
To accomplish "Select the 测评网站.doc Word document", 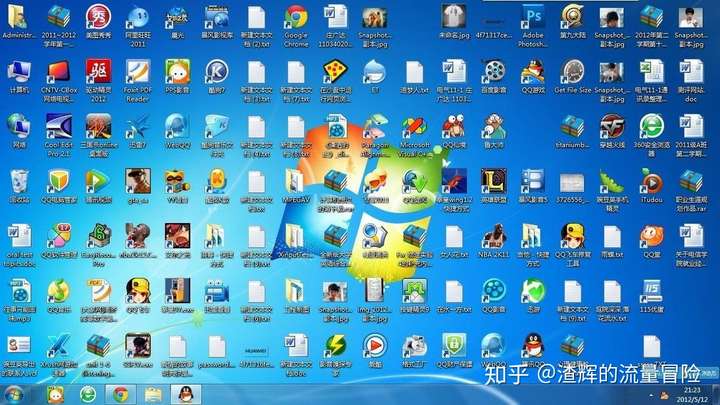I will tap(691, 73).
